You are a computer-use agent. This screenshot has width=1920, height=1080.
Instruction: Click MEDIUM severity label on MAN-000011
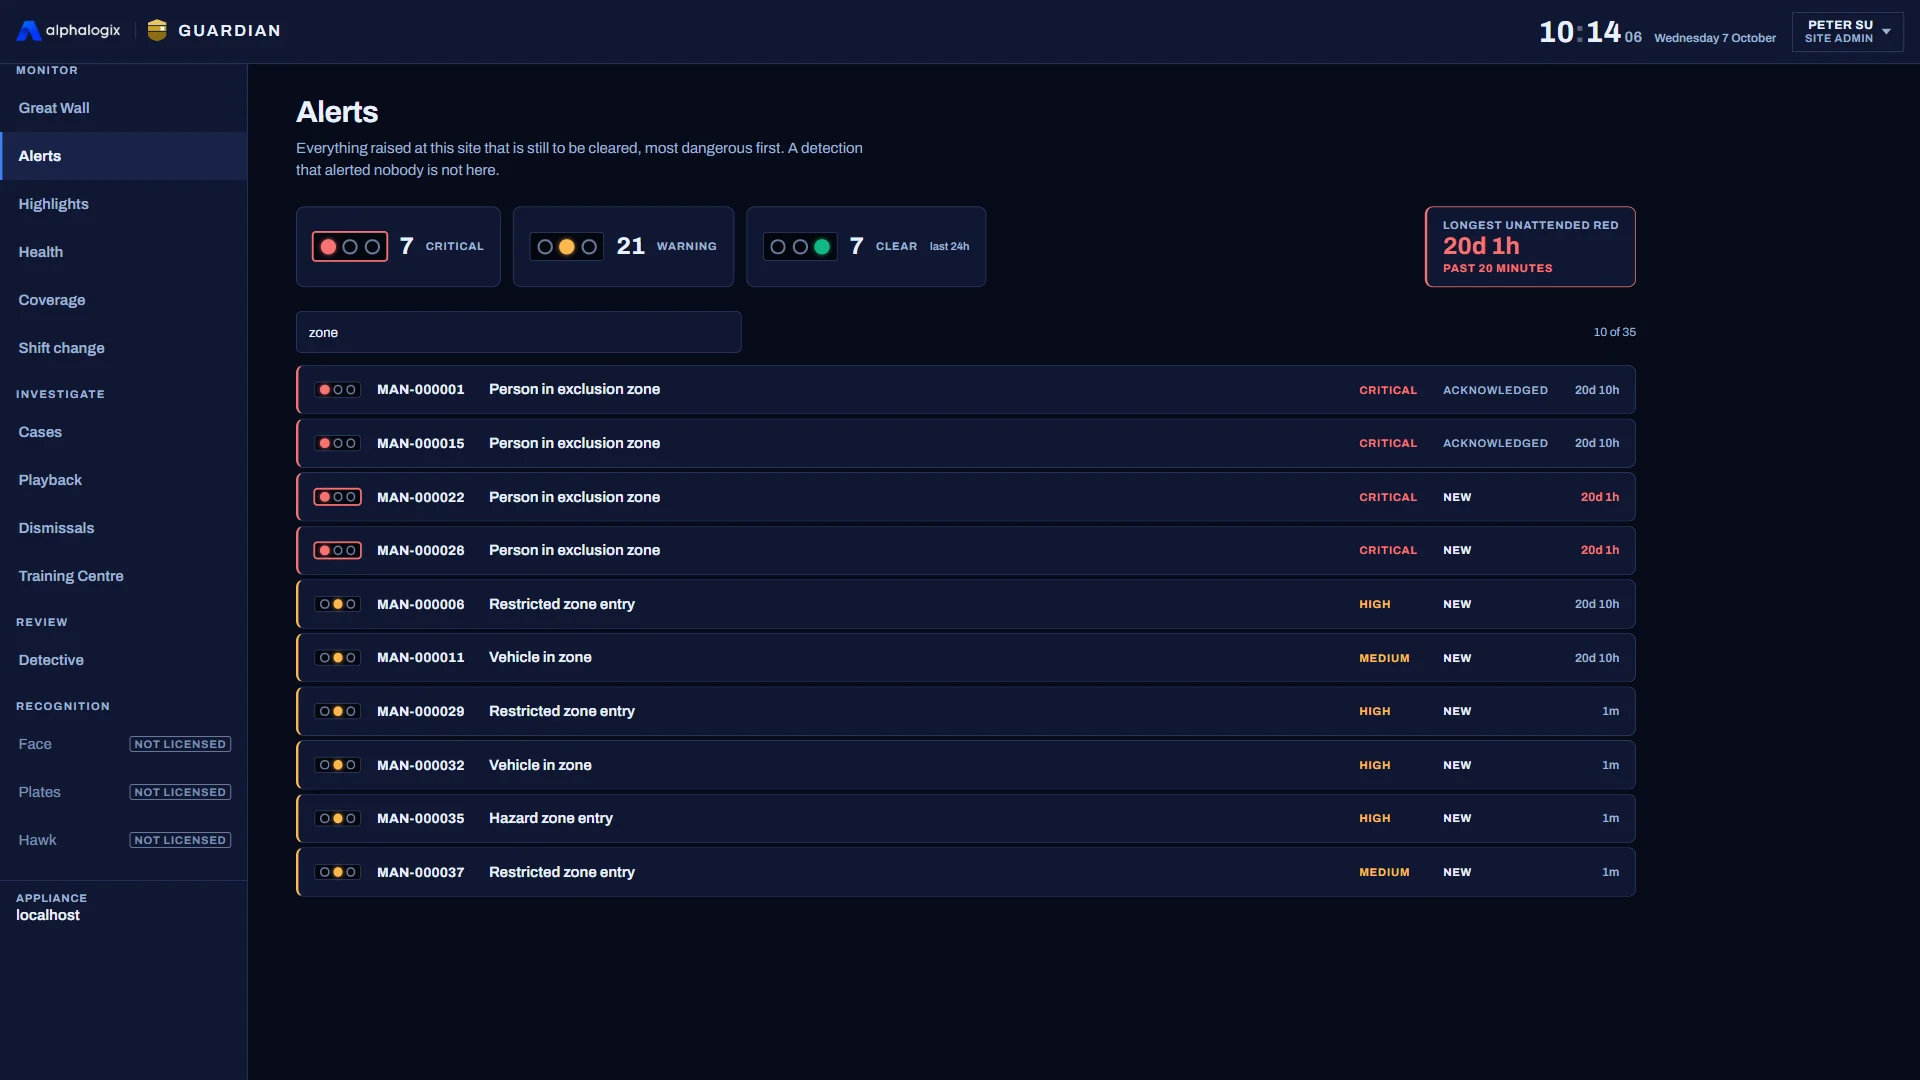tap(1384, 658)
